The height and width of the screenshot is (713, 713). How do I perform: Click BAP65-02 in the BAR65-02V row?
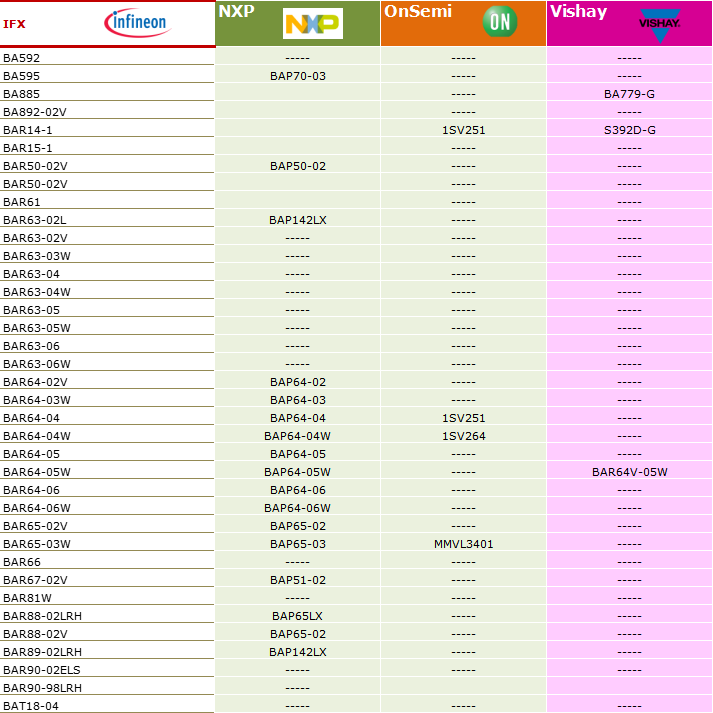(x=298, y=526)
